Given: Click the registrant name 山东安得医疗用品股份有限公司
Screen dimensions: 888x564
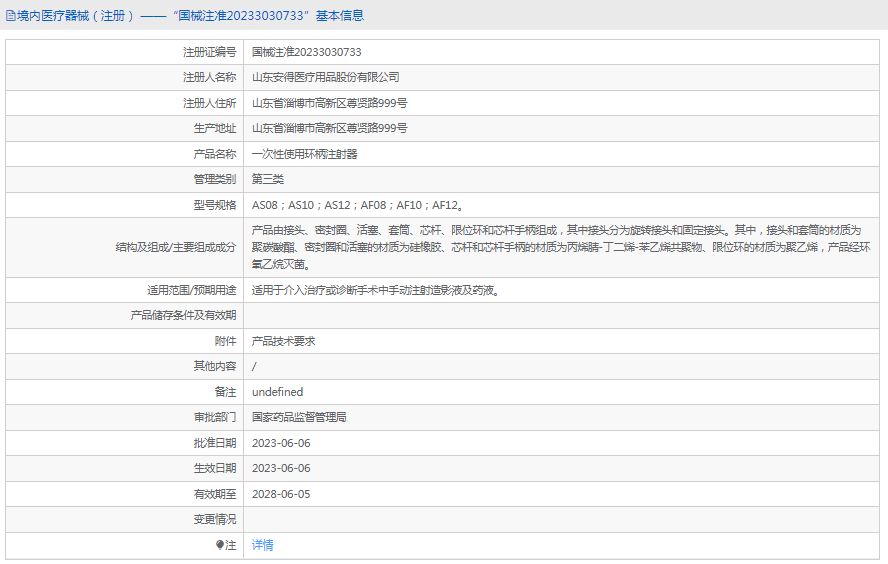Looking at the screenshot, I should click(326, 78).
